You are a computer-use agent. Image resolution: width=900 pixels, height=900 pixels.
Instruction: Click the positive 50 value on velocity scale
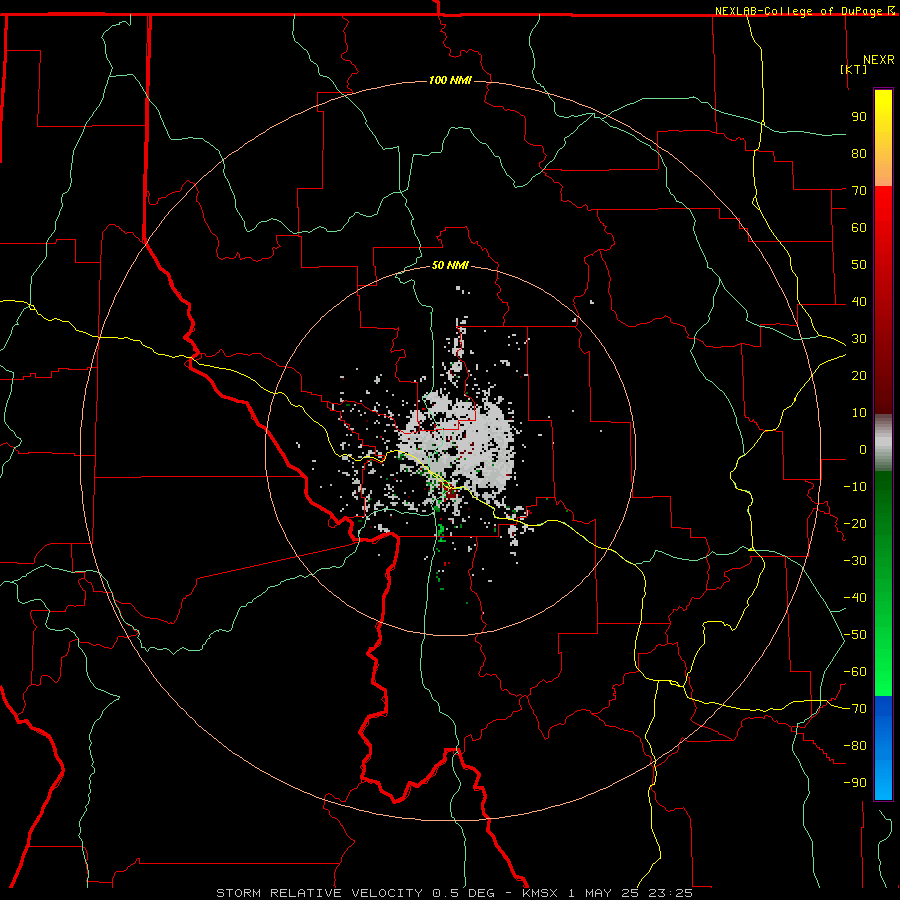[859, 265]
